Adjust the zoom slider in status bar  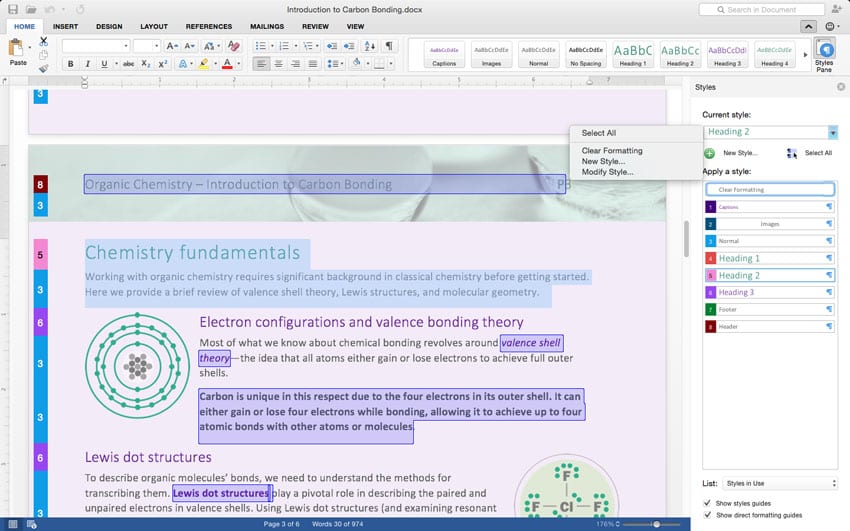[x=656, y=524]
